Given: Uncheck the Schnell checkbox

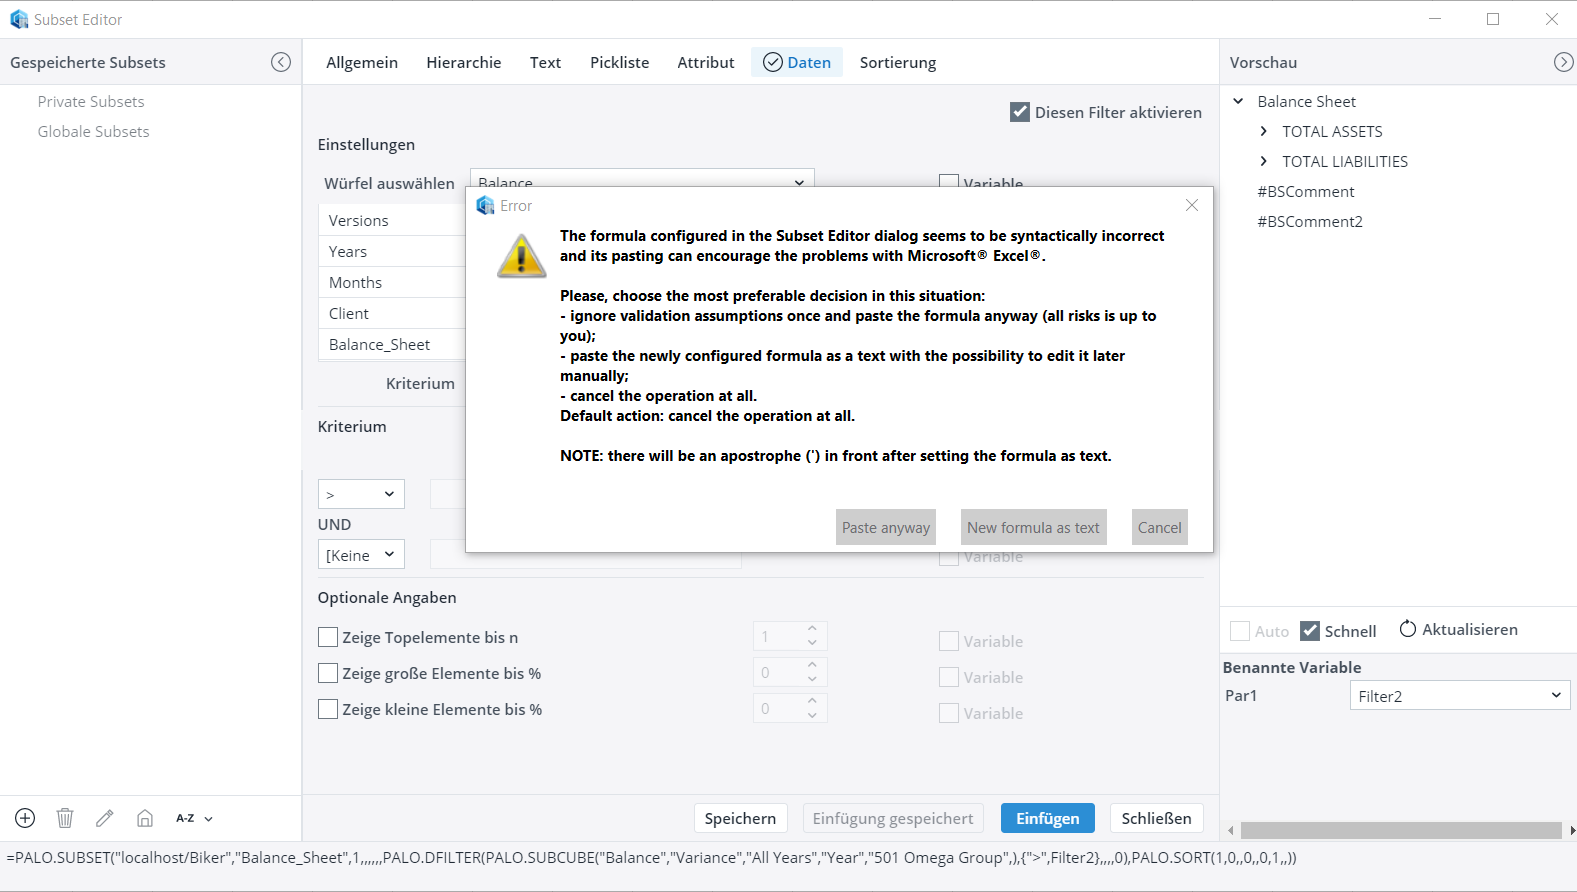Looking at the screenshot, I should (x=1310, y=631).
